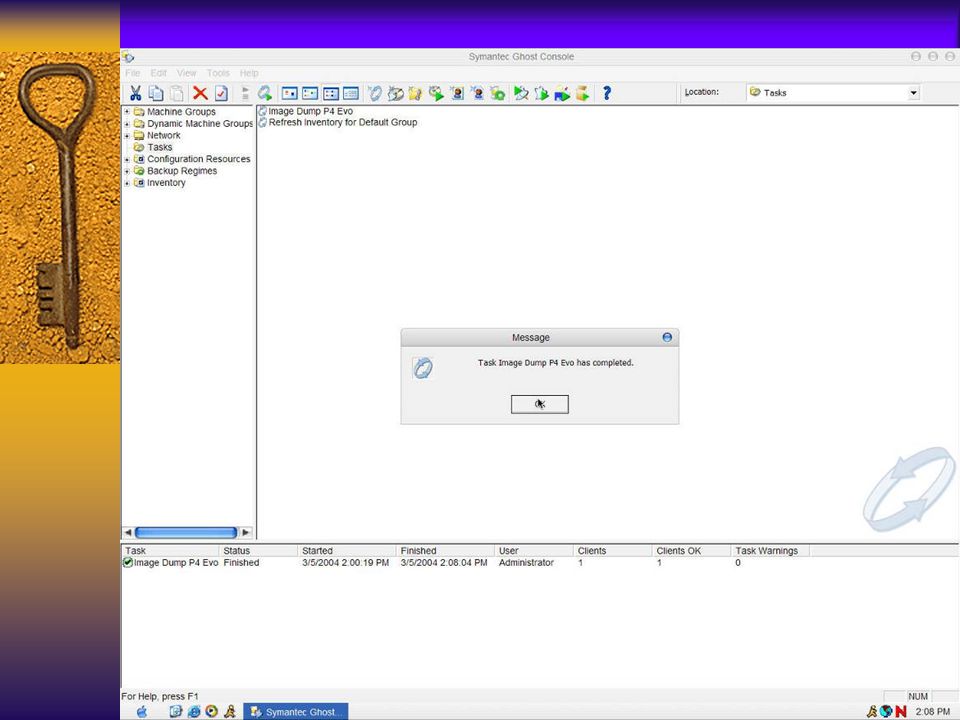The width and height of the screenshot is (960, 720).
Task: Click the globe icon in system tray
Action: point(886,711)
